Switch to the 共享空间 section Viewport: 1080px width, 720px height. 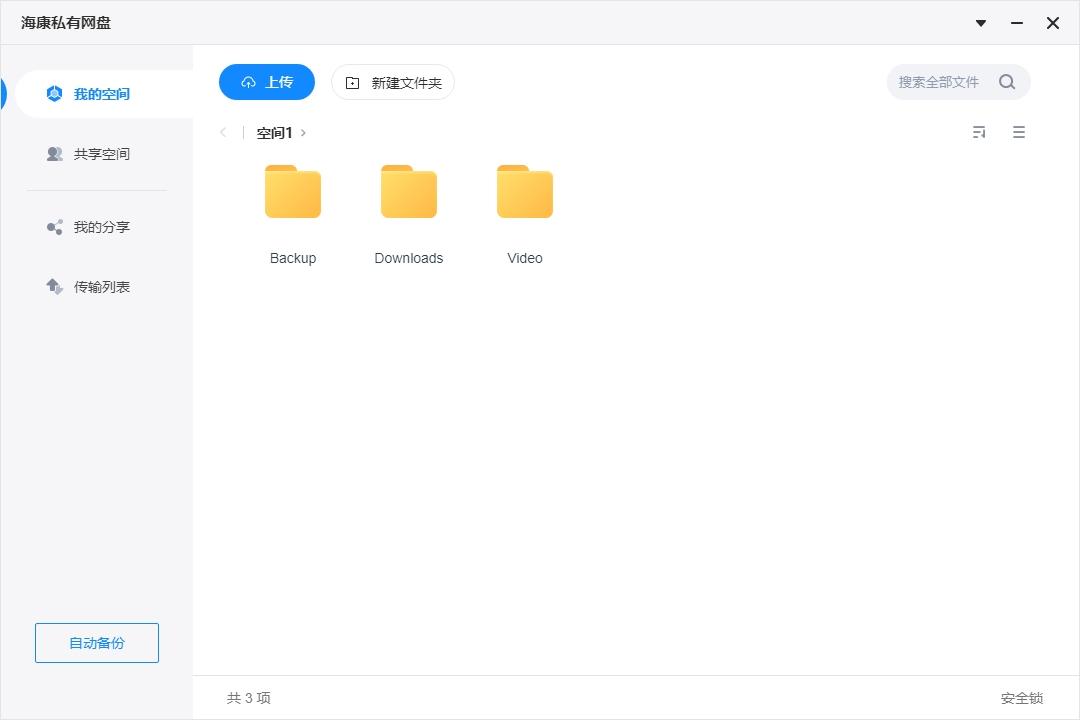[x=102, y=153]
